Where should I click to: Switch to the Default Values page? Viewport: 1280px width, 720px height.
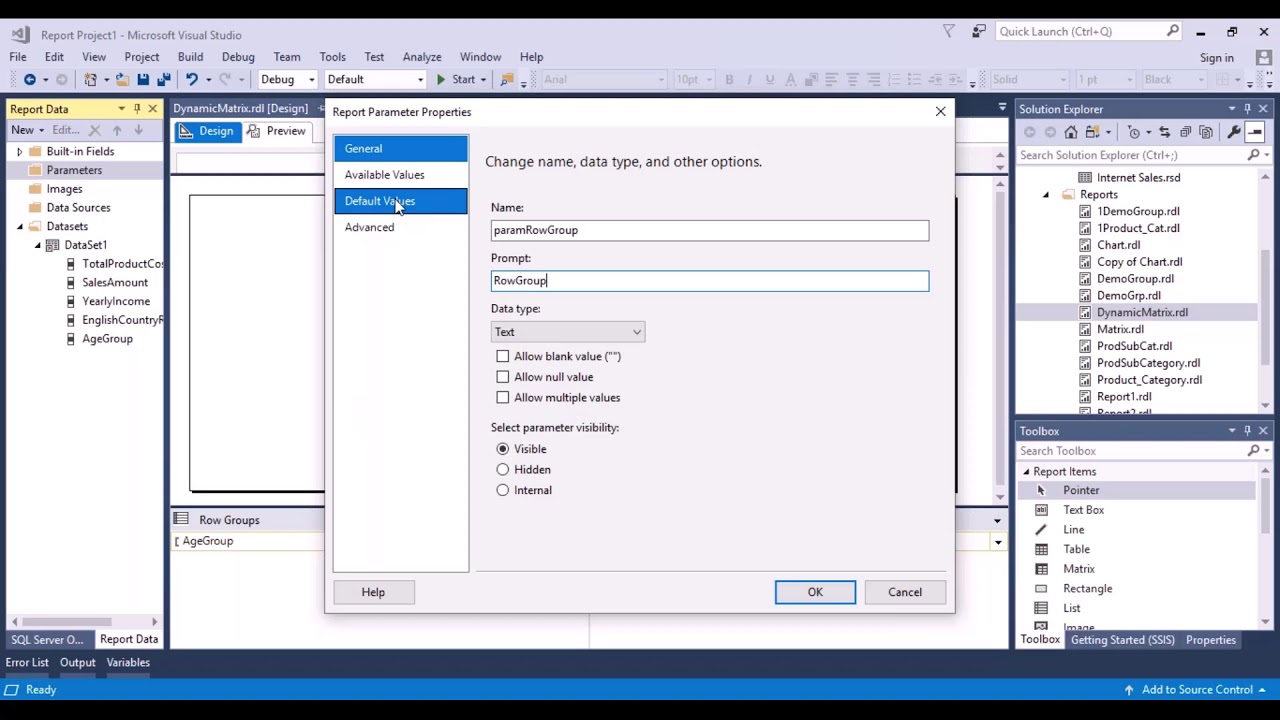(400, 201)
